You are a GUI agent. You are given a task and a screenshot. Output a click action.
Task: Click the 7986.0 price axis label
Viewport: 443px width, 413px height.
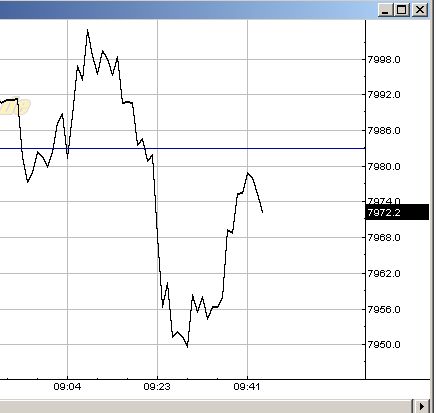(384, 130)
